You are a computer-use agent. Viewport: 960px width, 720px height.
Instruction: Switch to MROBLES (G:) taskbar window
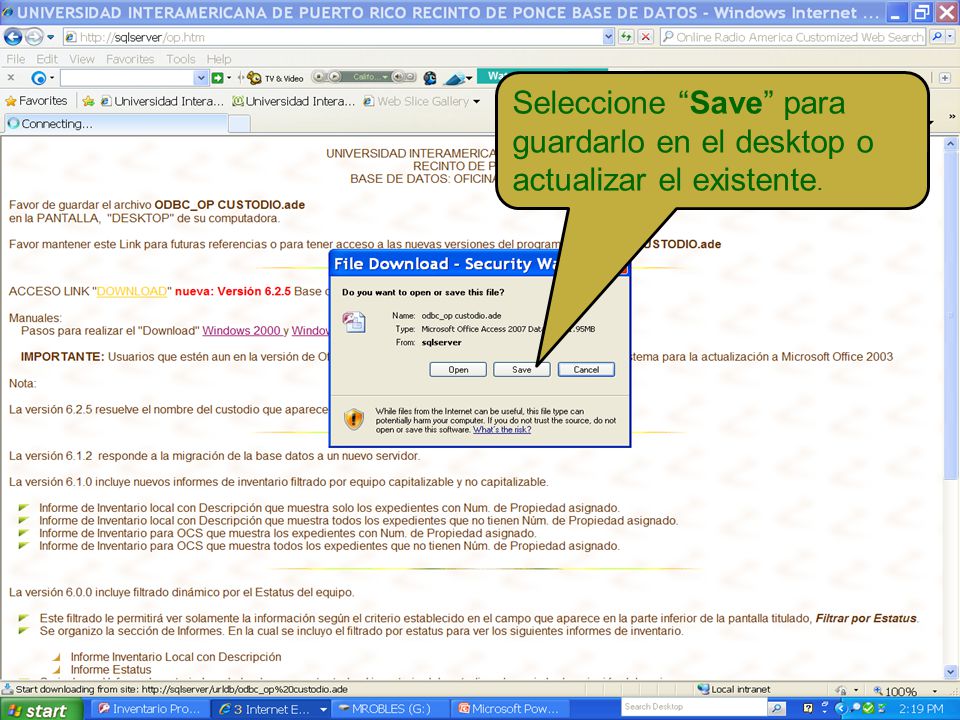click(389, 709)
